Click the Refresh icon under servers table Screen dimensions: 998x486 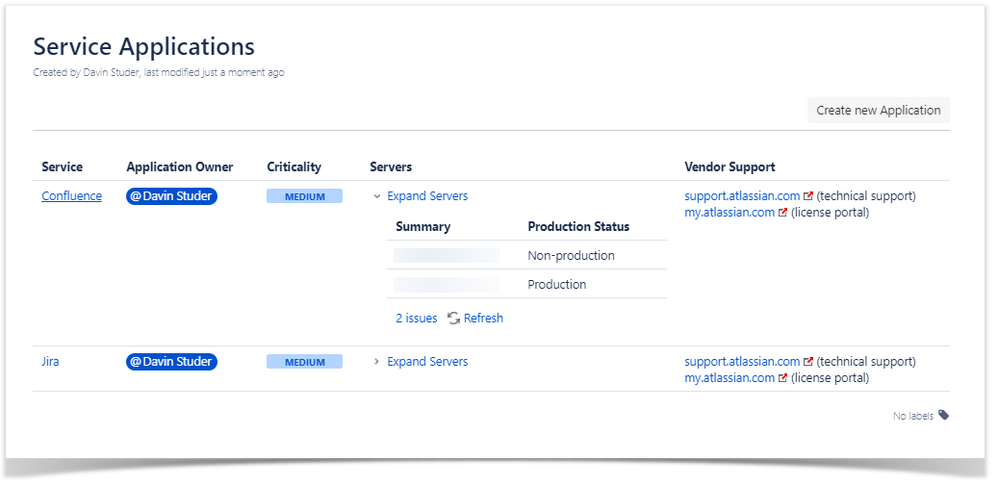pos(454,318)
